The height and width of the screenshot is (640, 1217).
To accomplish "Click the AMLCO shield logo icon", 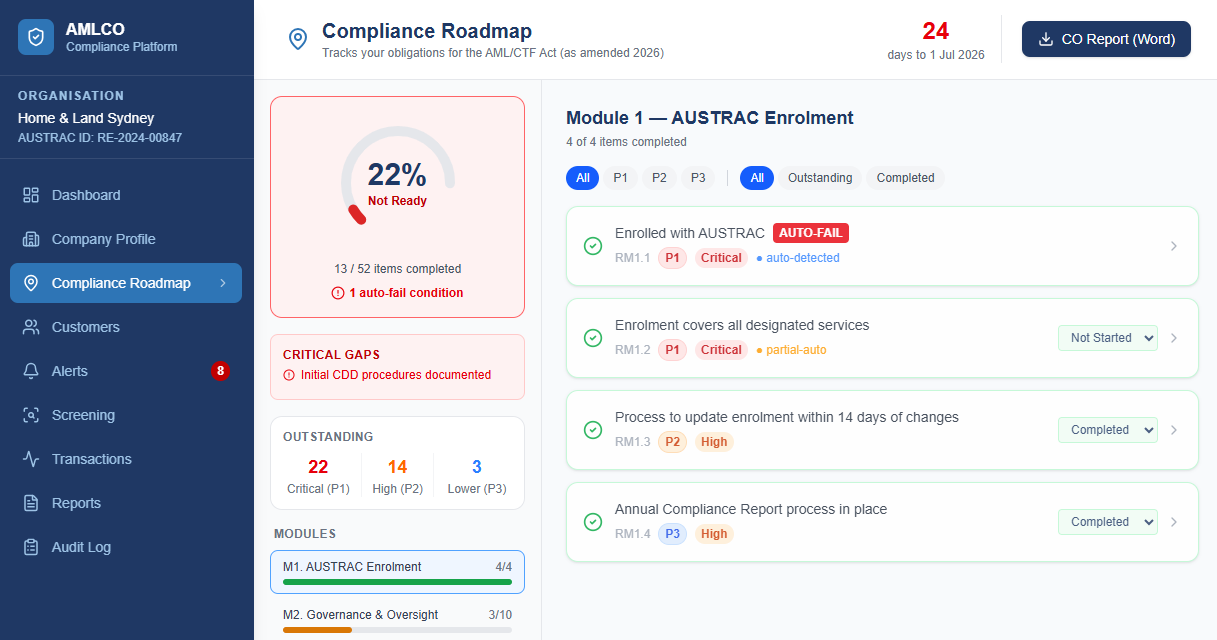I will coord(36,37).
